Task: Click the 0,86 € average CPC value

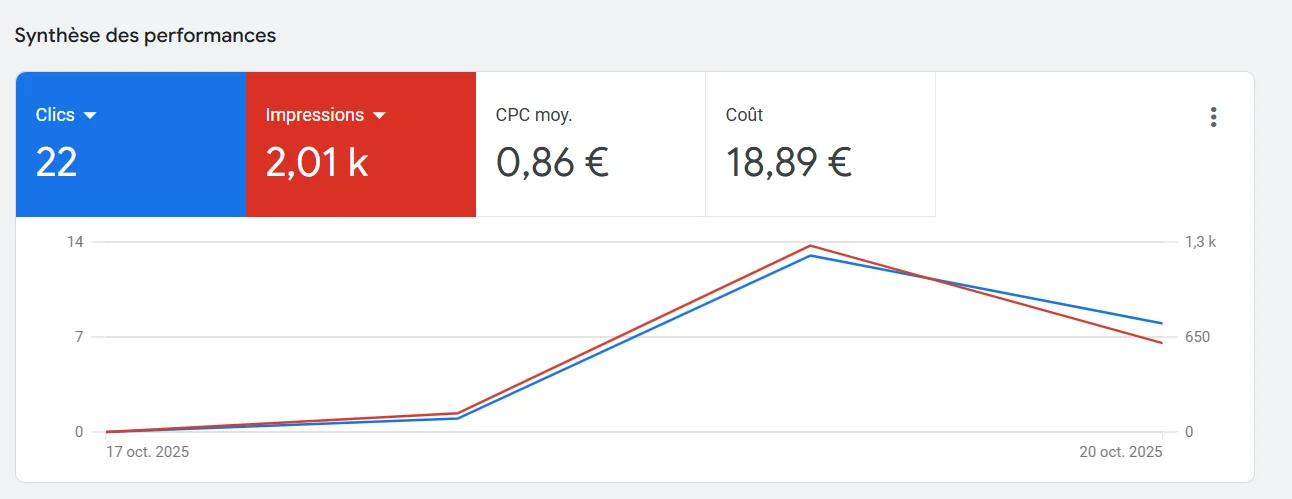Action: click(x=552, y=162)
